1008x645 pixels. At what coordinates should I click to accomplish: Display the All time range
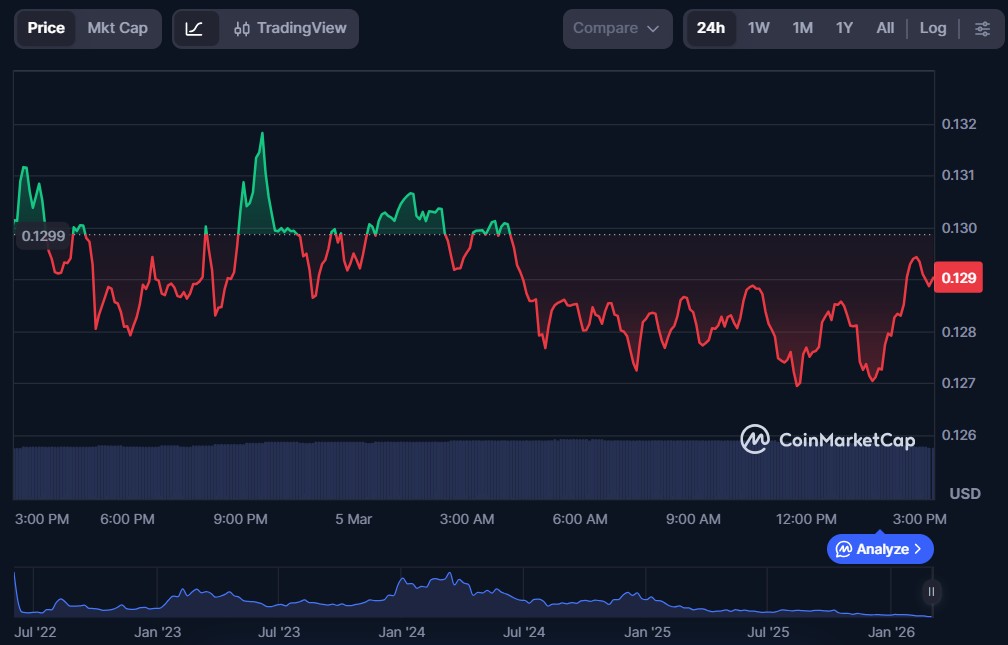tap(885, 28)
